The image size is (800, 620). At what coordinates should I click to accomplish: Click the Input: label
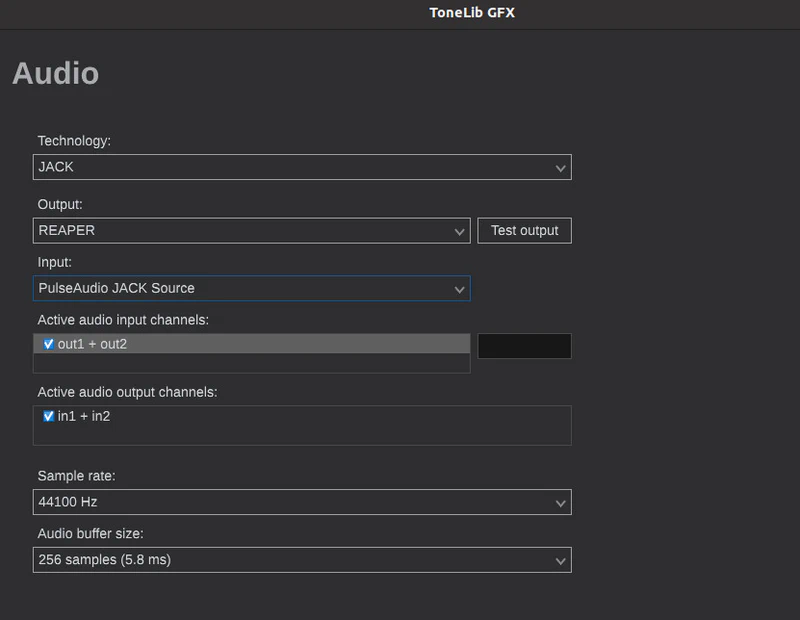(x=55, y=262)
